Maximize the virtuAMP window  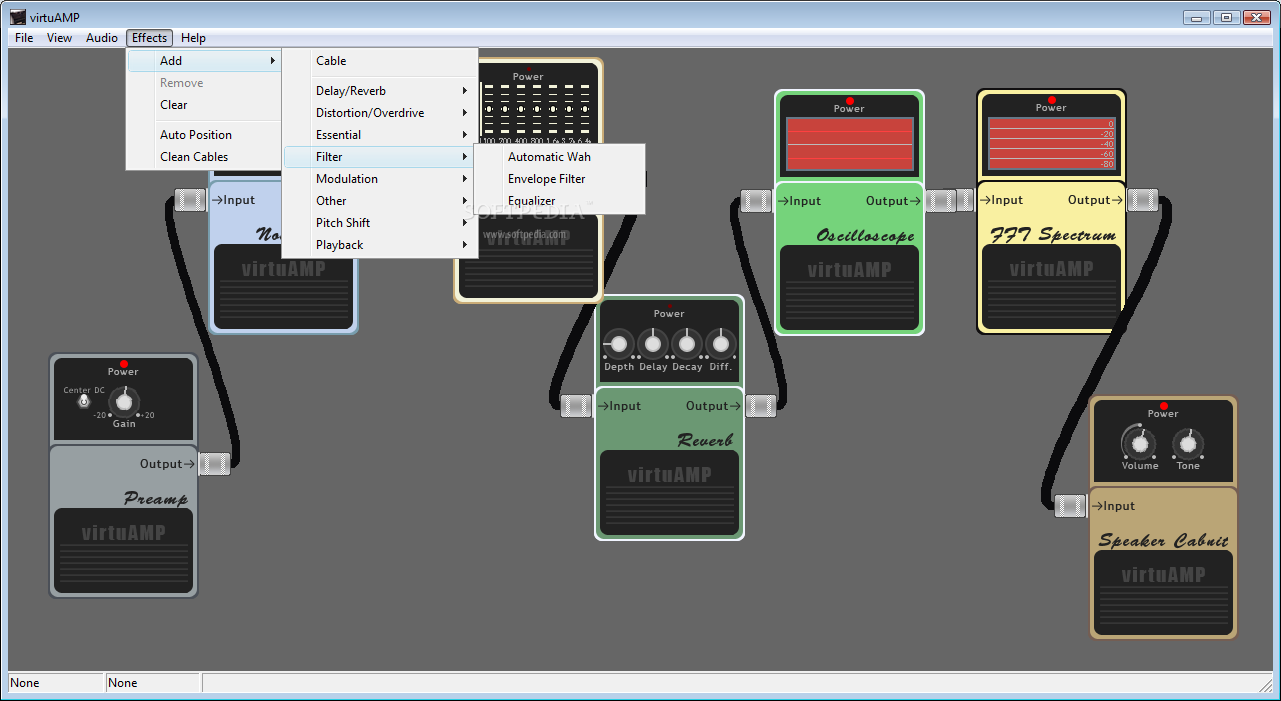1225,17
